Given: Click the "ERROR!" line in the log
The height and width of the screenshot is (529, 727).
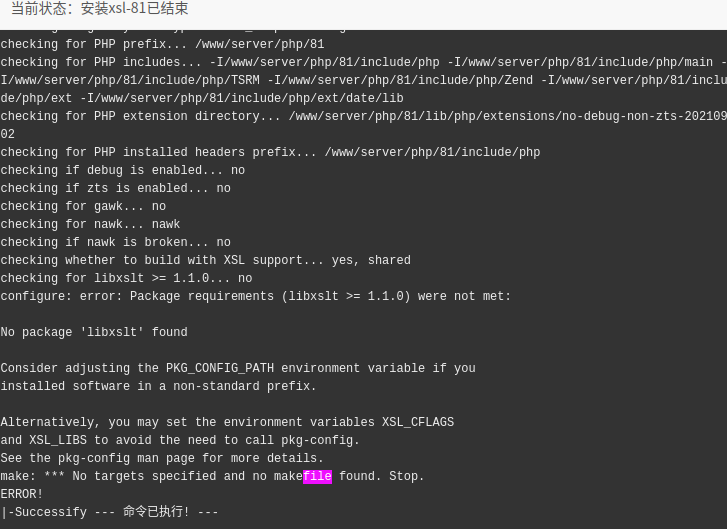Looking at the screenshot, I should 22,494.
